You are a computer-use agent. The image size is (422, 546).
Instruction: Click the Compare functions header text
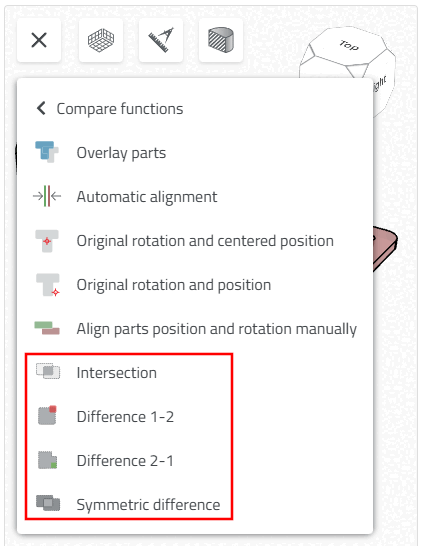(x=120, y=109)
